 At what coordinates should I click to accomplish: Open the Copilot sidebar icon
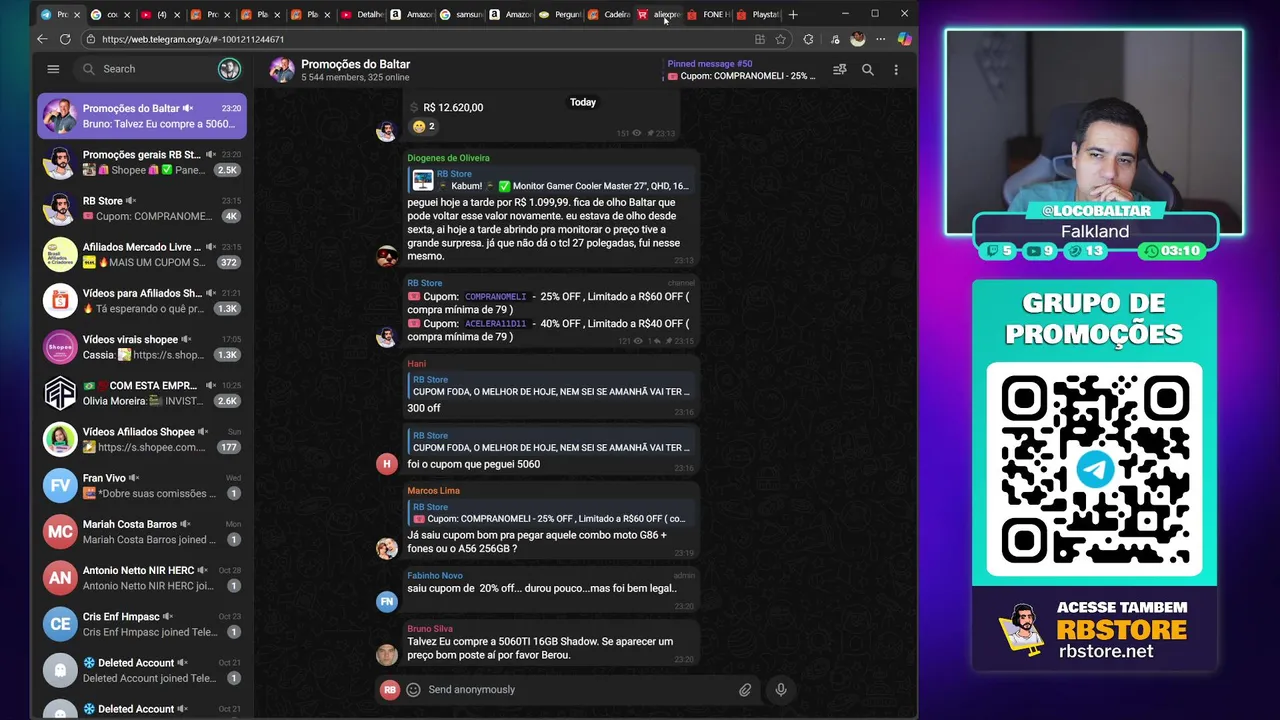point(904,39)
